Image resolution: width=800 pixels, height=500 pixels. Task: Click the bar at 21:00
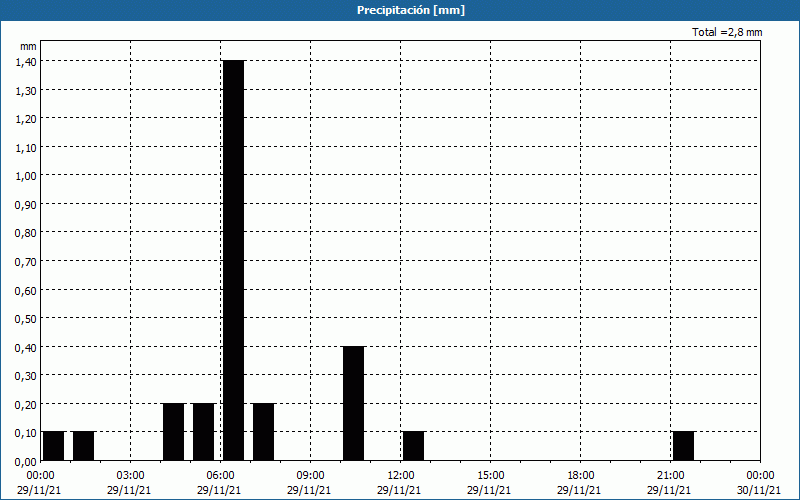pos(684,446)
